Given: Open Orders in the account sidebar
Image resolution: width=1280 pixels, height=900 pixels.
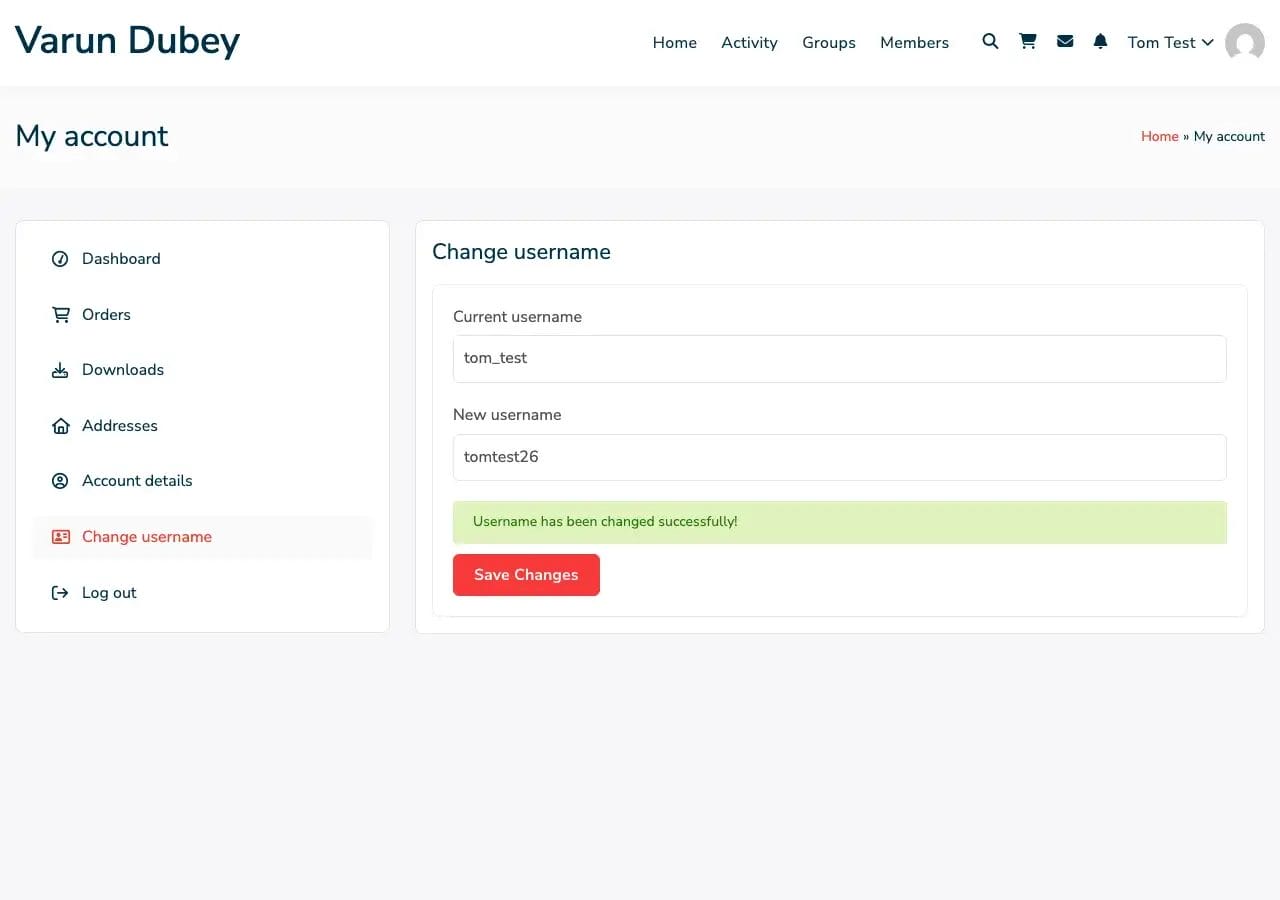Looking at the screenshot, I should point(106,315).
